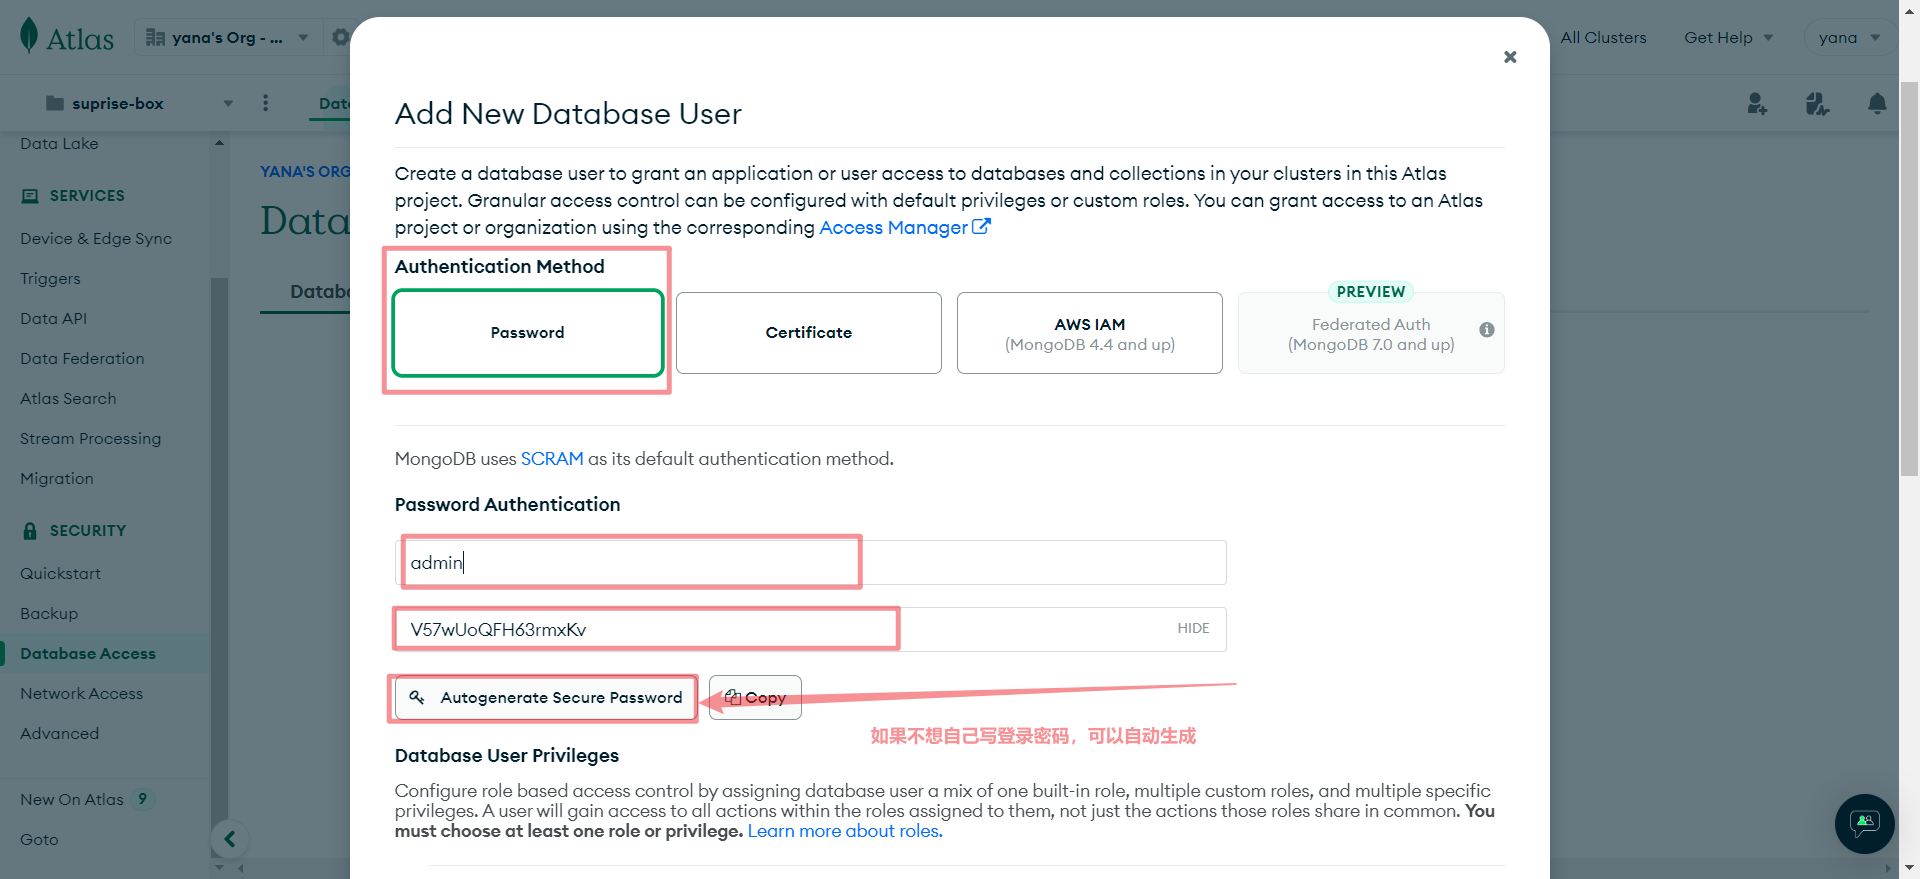Select Password authentication method
Viewport: 1920px width, 879px height.
pos(528,333)
